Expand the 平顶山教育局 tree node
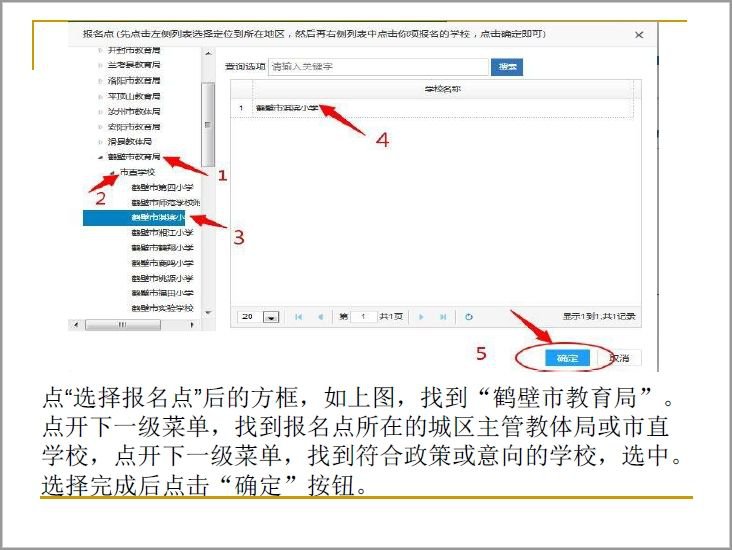732x550 pixels. pos(100,97)
